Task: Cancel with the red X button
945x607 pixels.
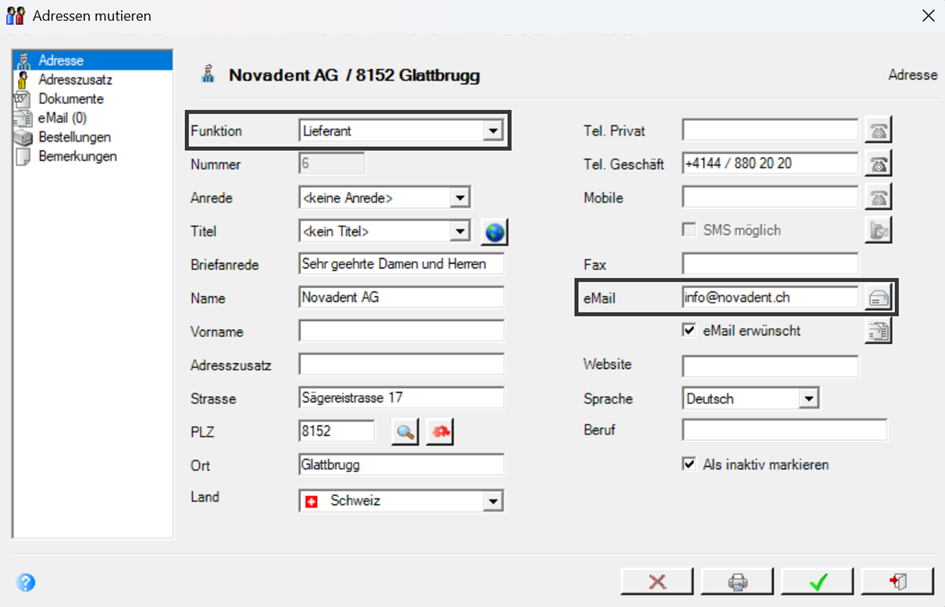Action: [657, 582]
